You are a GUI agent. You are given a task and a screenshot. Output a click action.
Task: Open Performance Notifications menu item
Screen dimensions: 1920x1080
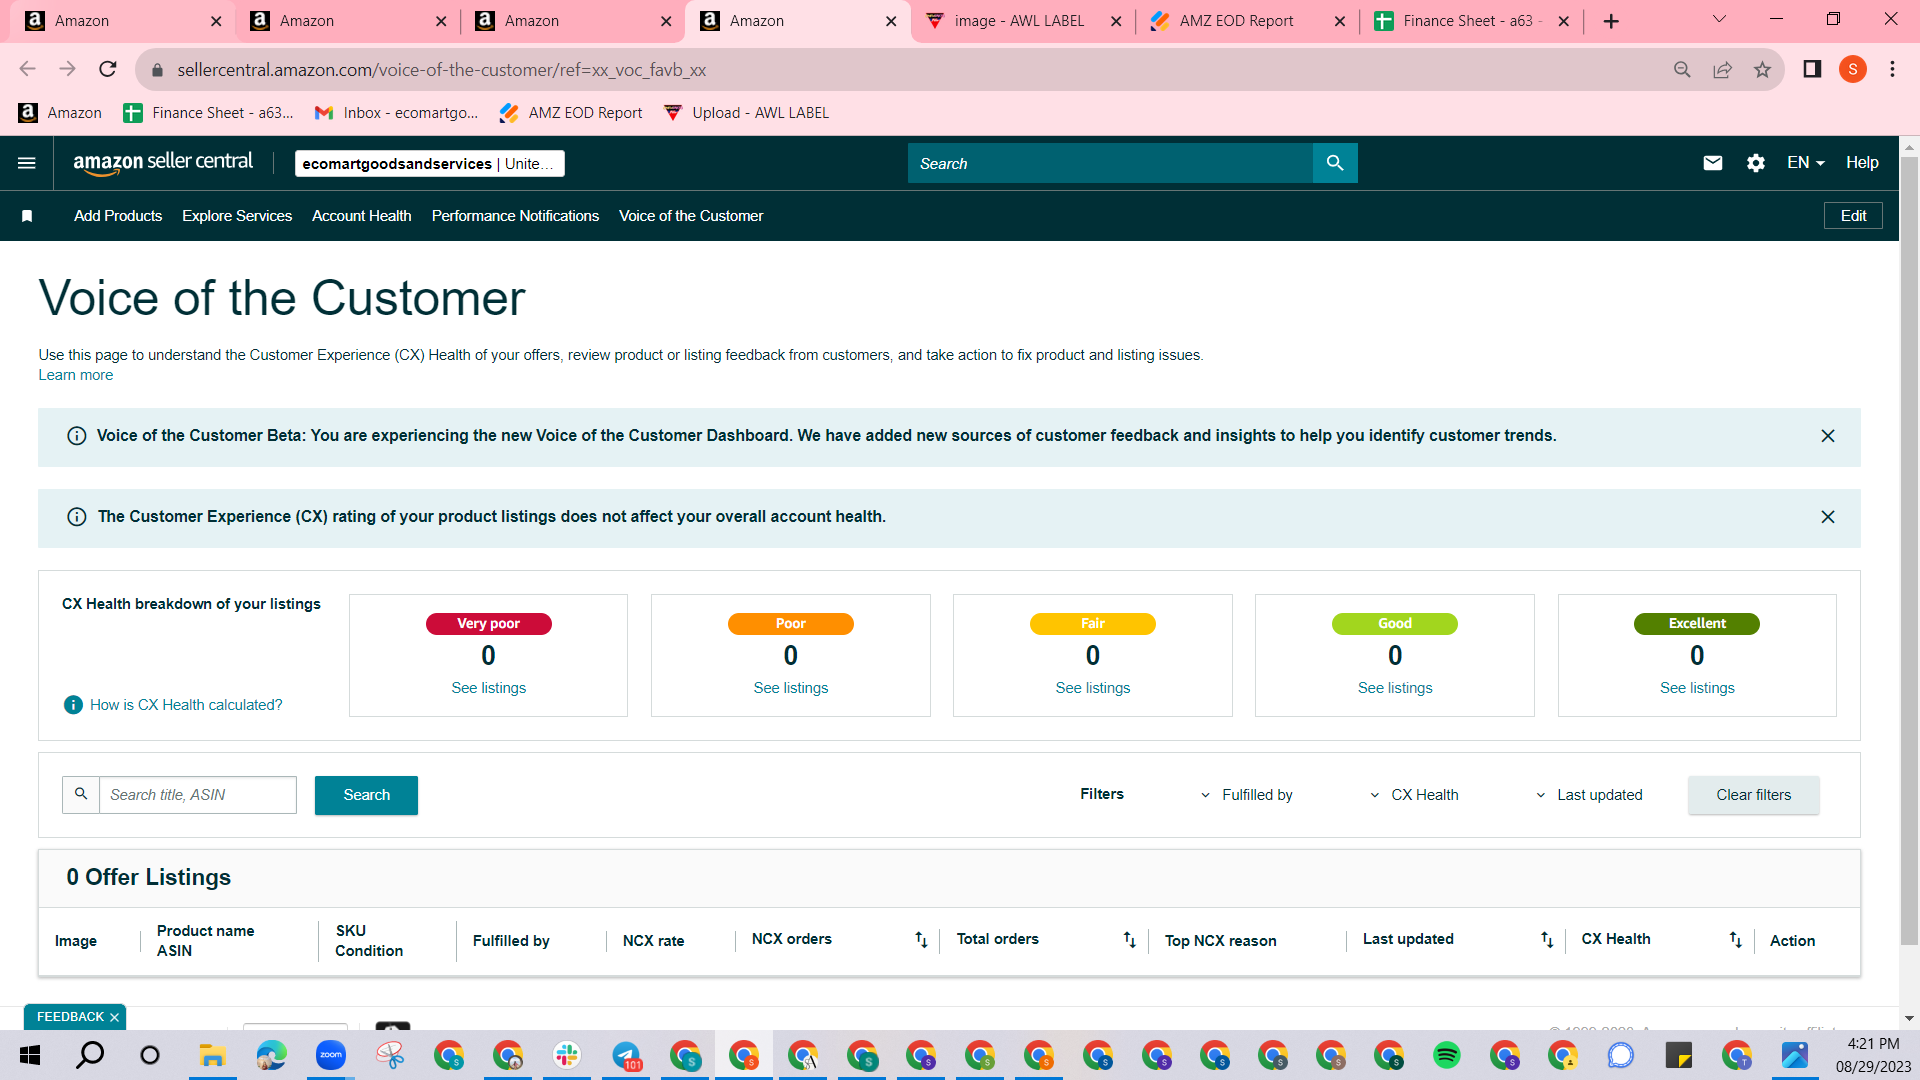(515, 216)
